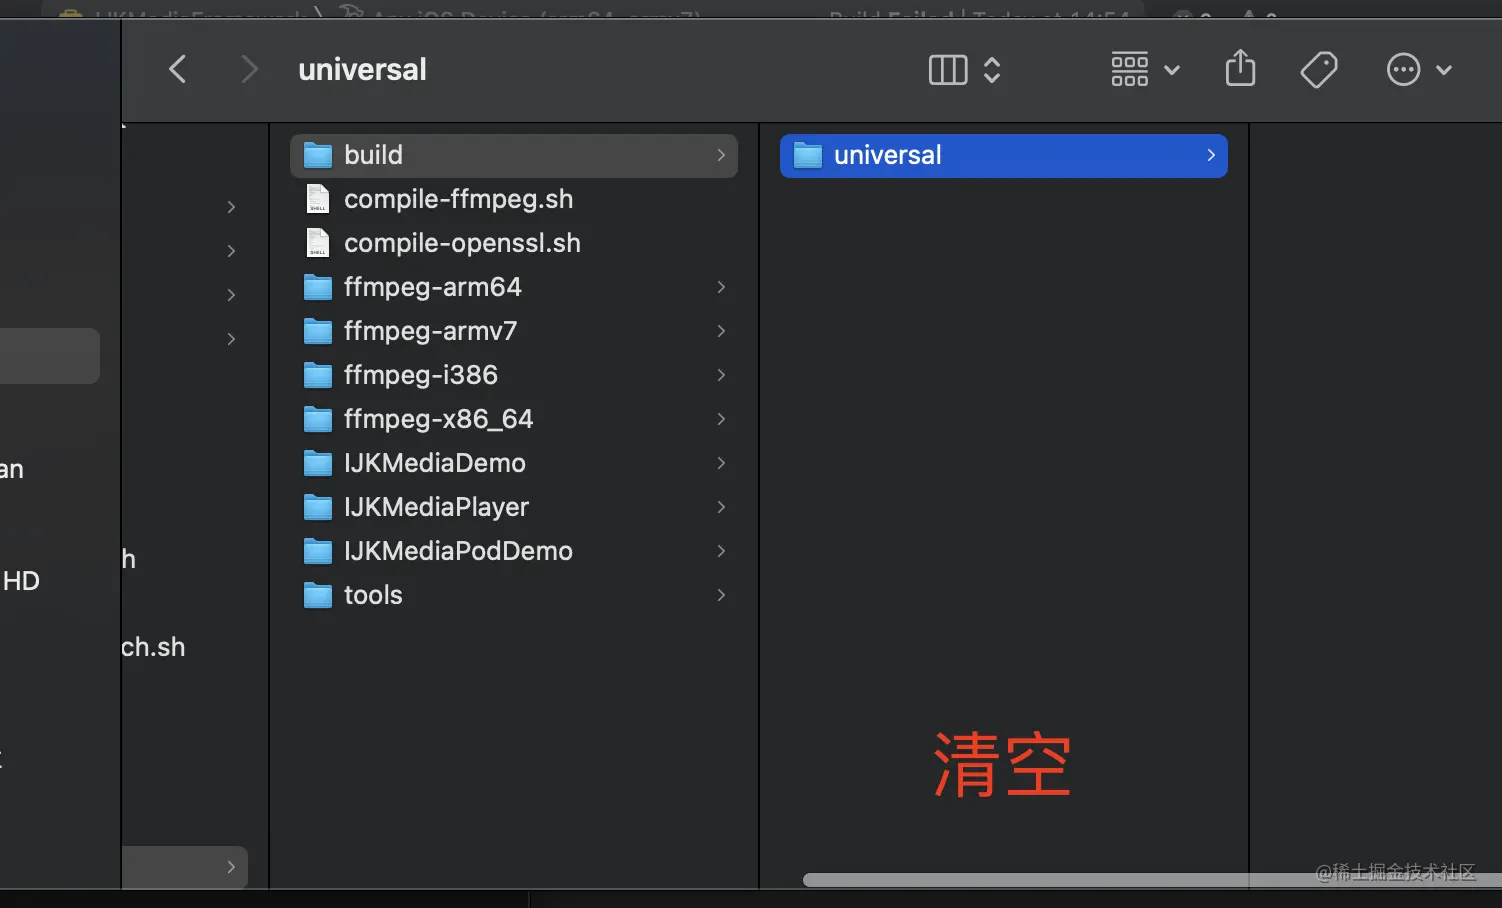The image size is (1502, 908).
Task: Select the IJKMediaPodDemo folder icon
Action: point(318,551)
